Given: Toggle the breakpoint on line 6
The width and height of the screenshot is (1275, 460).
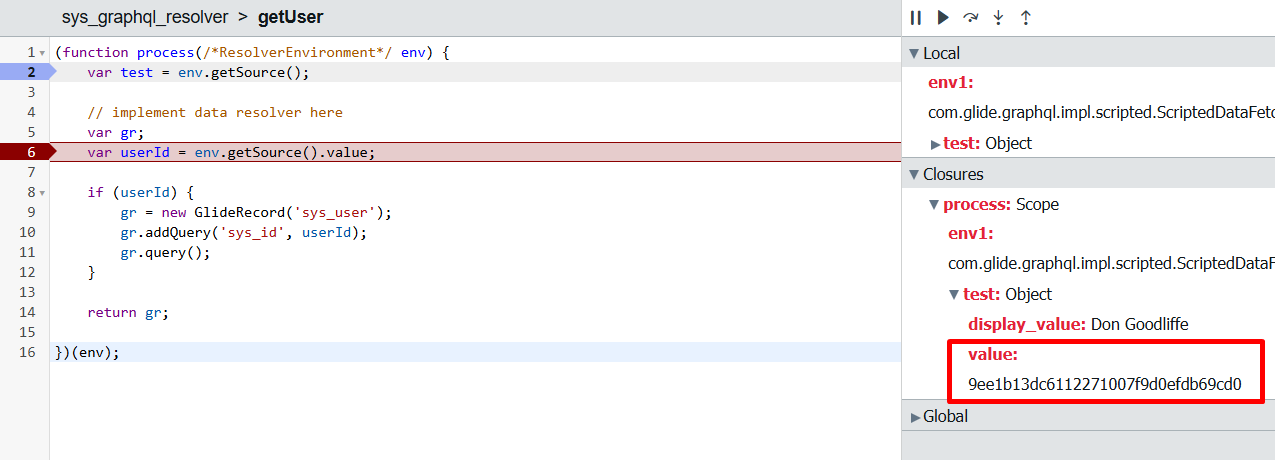Looking at the screenshot, I should tap(24, 152).
